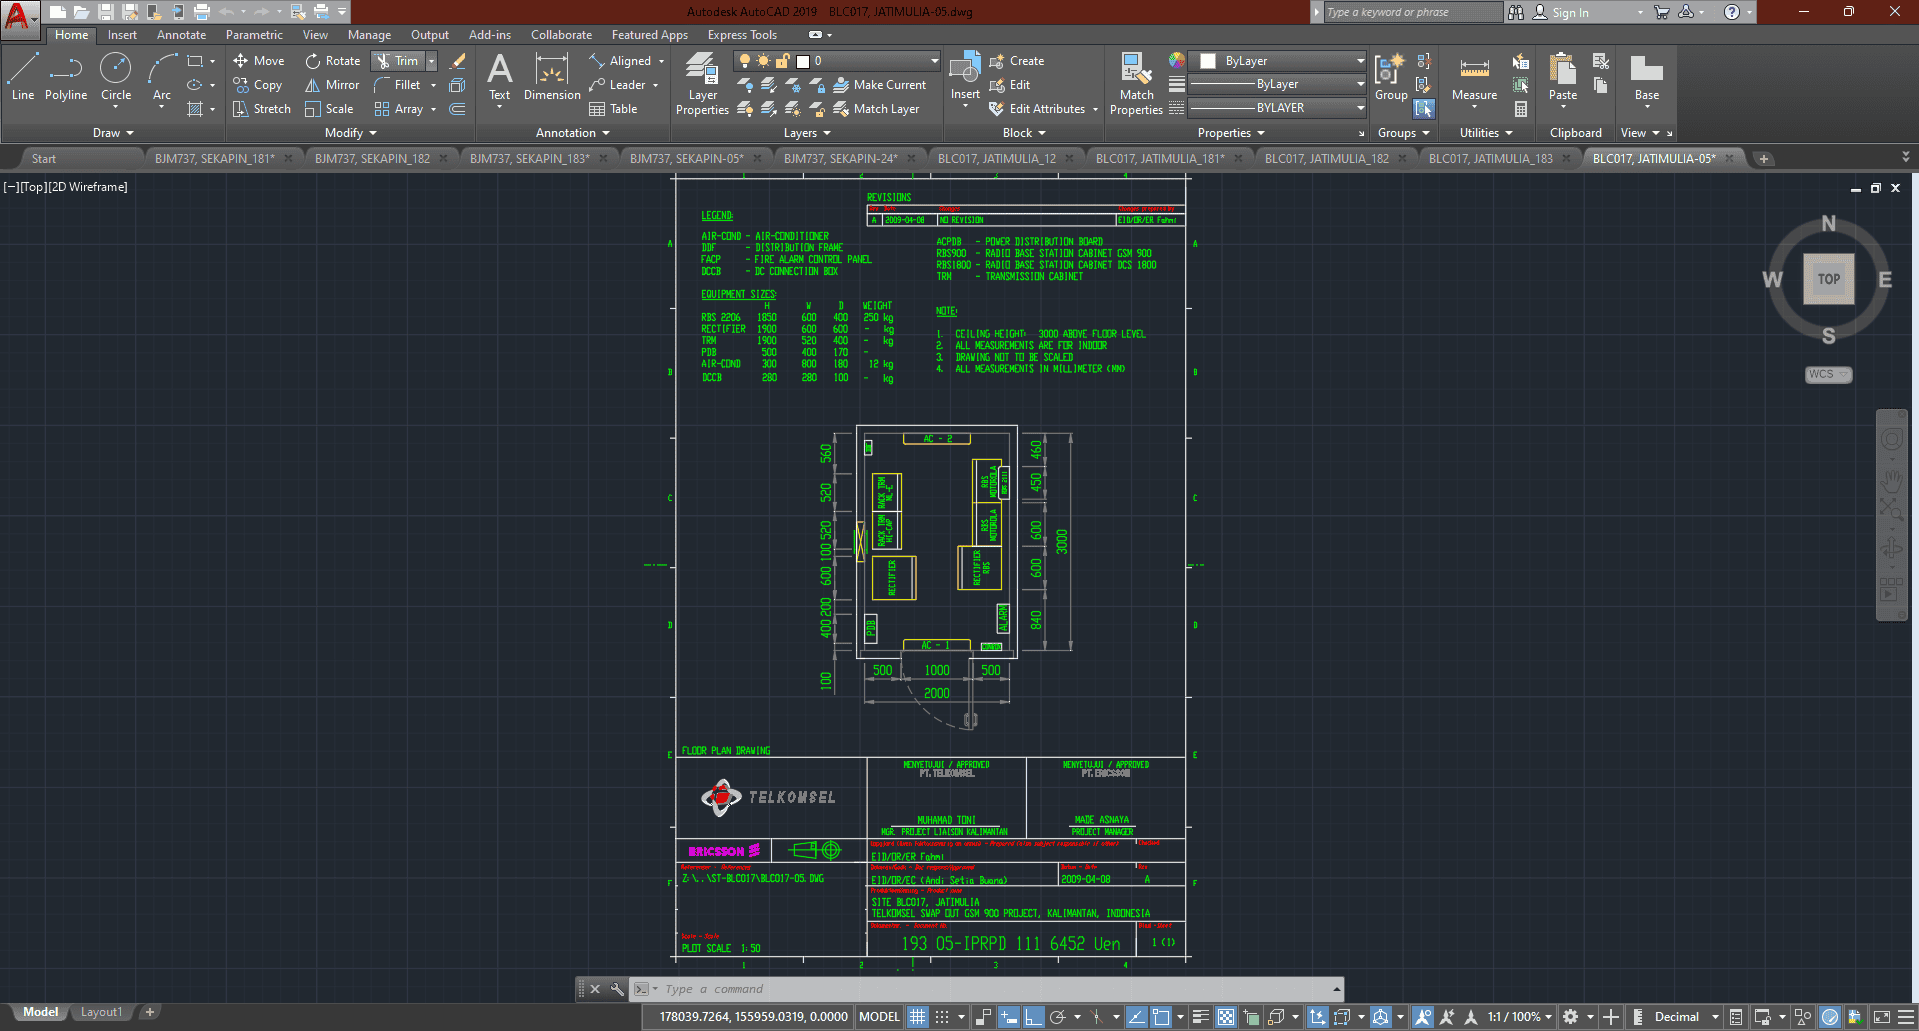Open the Annotate ribbon tab
Viewport: 1919px width, 1031px height.
click(x=181, y=35)
